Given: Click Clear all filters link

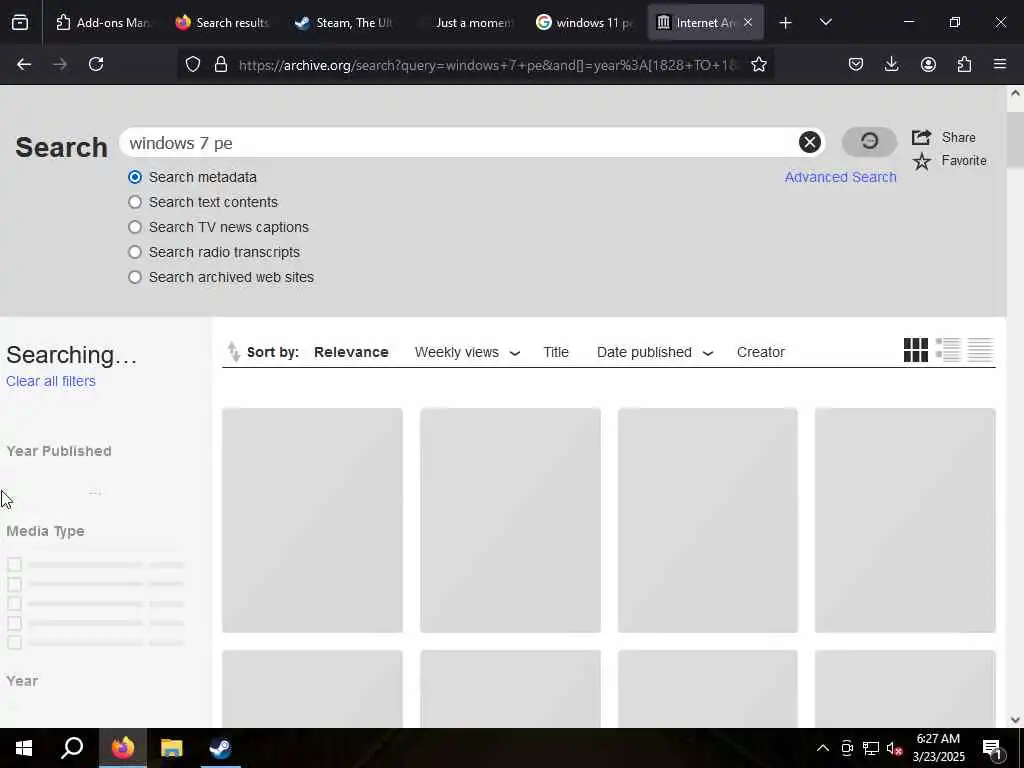Looking at the screenshot, I should tap(51, 381).
